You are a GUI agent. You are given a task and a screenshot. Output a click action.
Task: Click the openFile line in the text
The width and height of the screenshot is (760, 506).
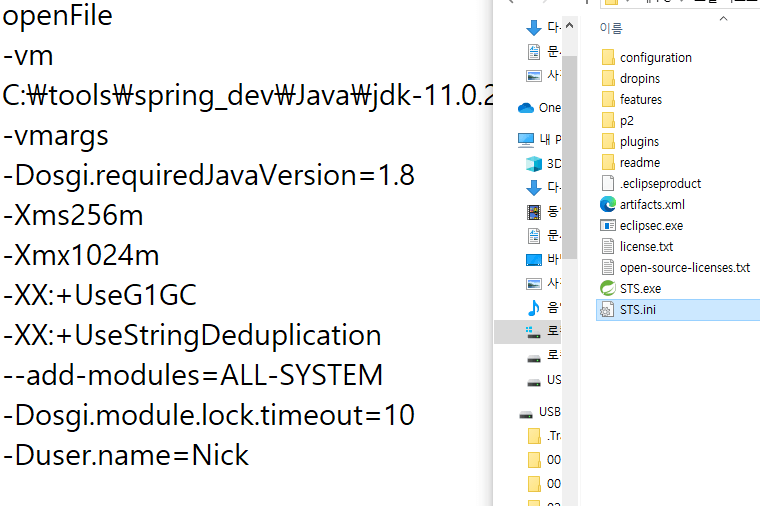click(x=58, y=16)
